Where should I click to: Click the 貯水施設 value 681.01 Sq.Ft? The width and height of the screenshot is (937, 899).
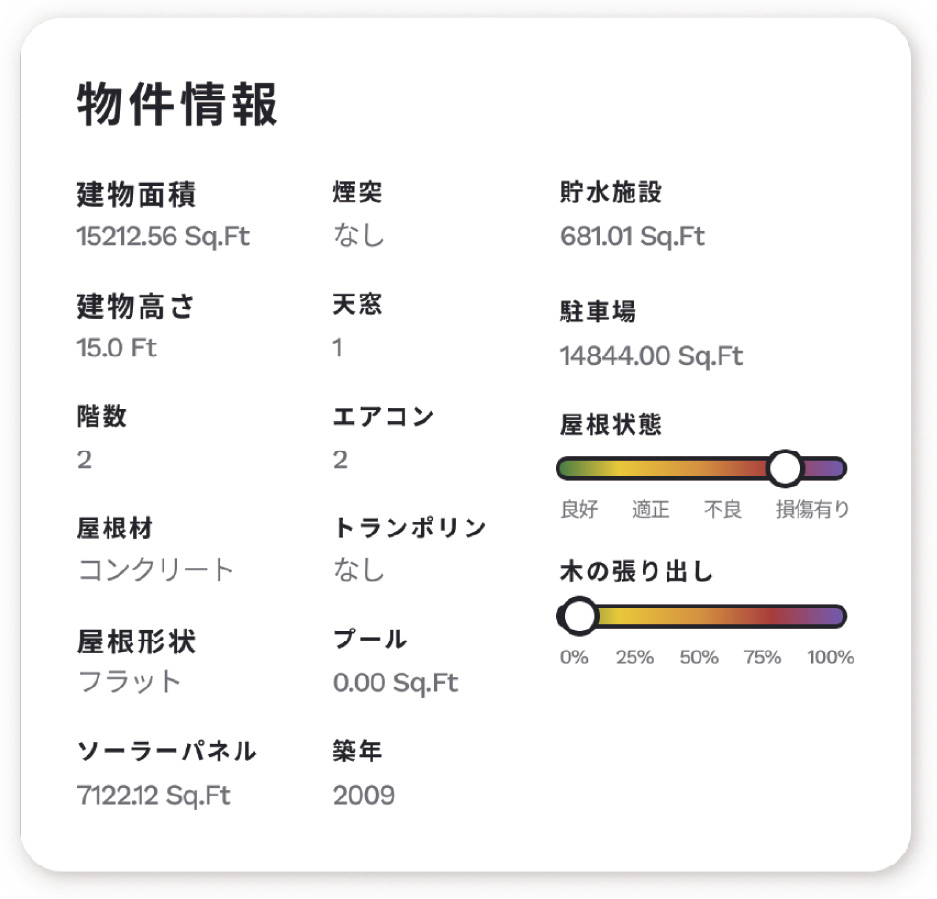pyautogui.click(x=632, y=236)
